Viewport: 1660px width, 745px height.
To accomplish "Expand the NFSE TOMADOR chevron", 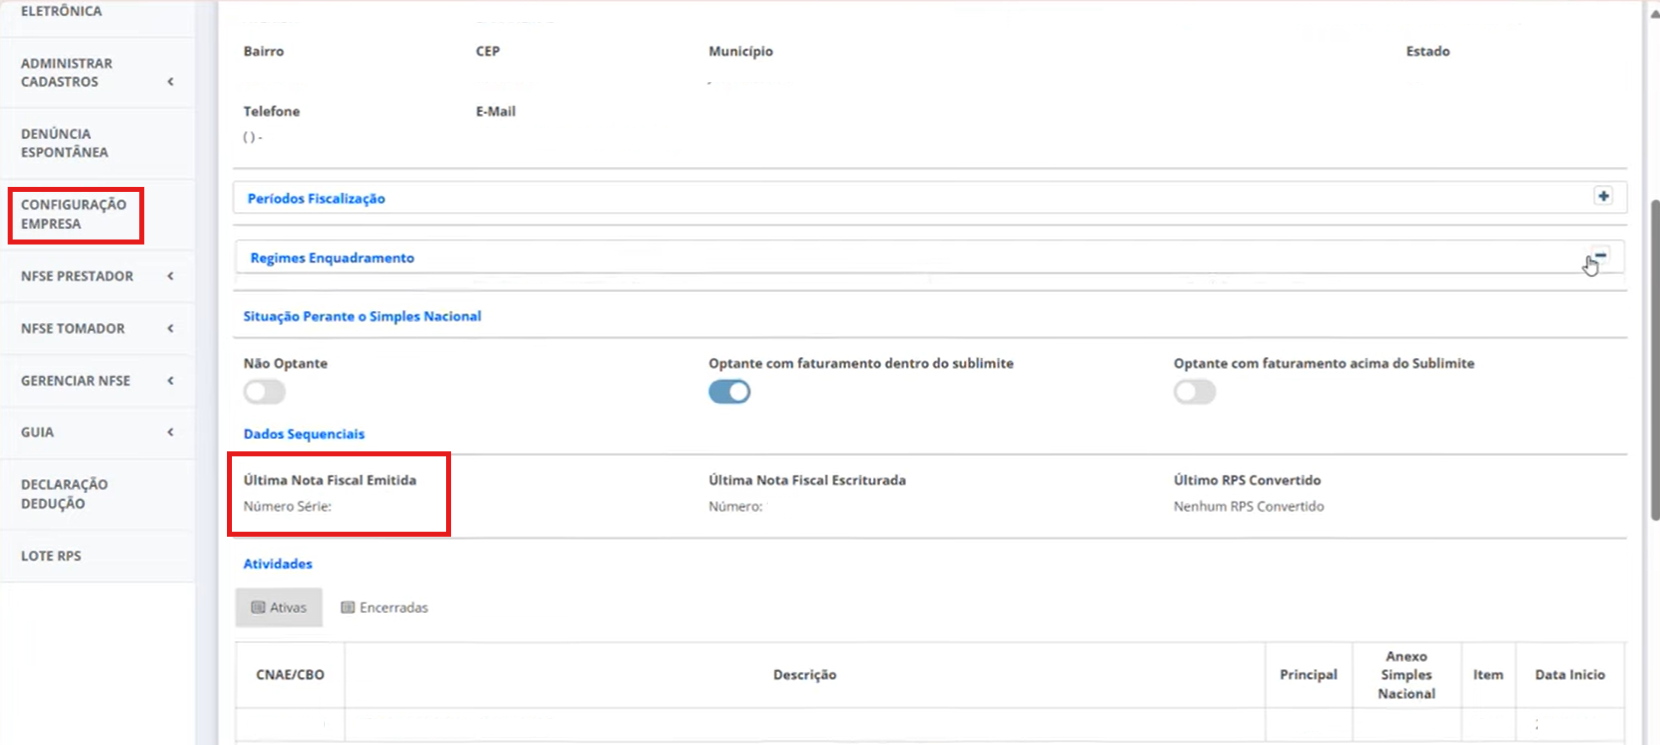I will (171, 328).
